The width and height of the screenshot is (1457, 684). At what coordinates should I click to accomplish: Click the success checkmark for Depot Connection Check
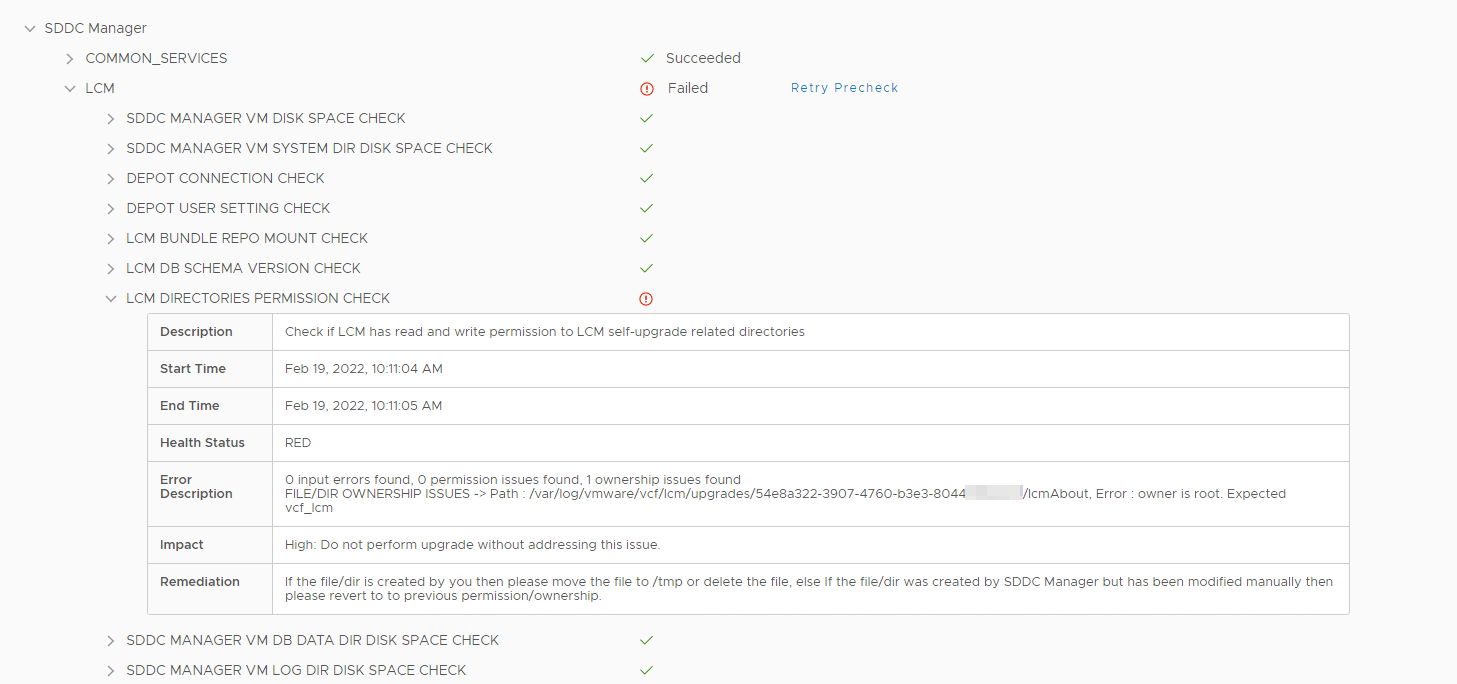coord(647,178)
